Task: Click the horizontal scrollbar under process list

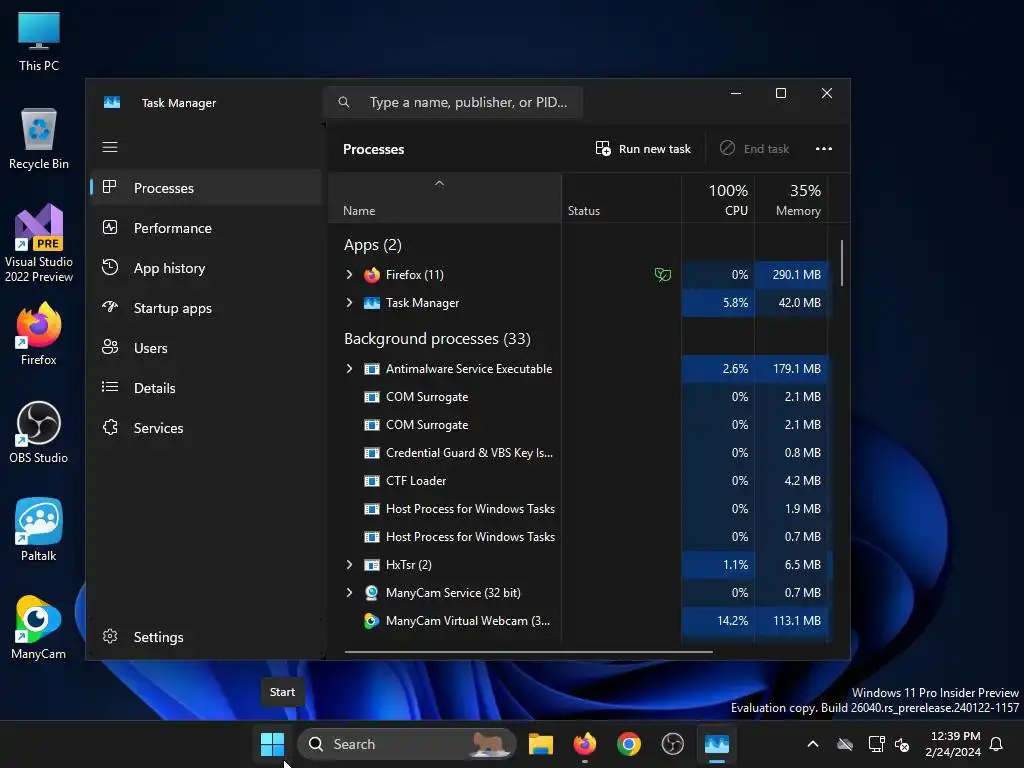Action: [x=528, y=651]
